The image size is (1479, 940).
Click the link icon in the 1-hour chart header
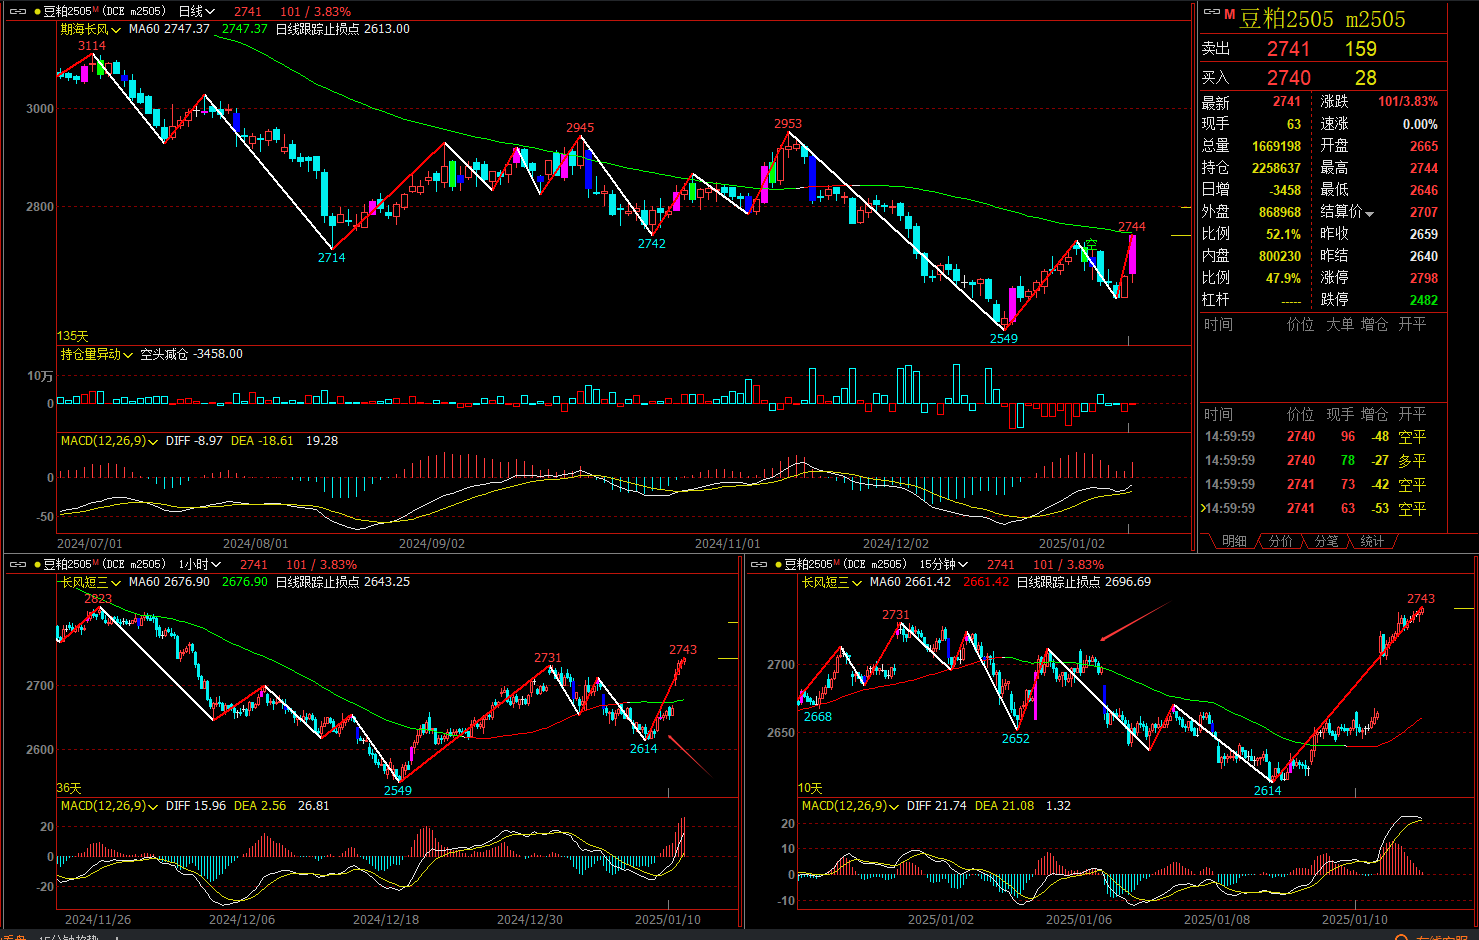(17, 565)
